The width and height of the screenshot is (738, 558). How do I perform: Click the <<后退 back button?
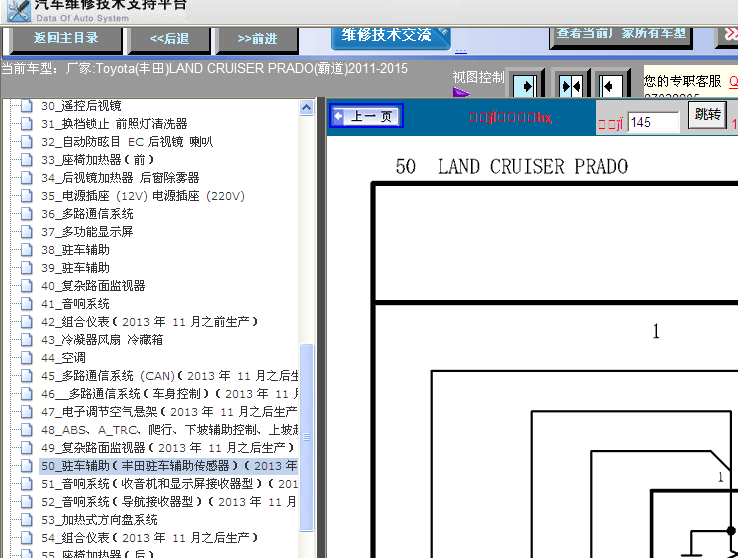tap(169, 39)
